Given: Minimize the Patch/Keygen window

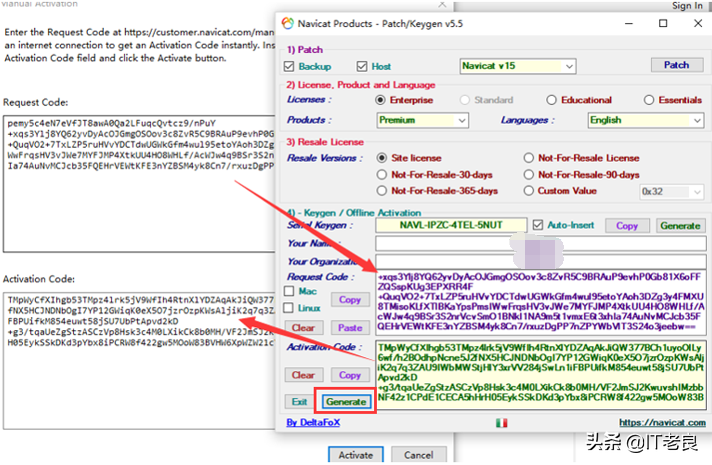Looking at the screenshot, I should tap(629, 23).
